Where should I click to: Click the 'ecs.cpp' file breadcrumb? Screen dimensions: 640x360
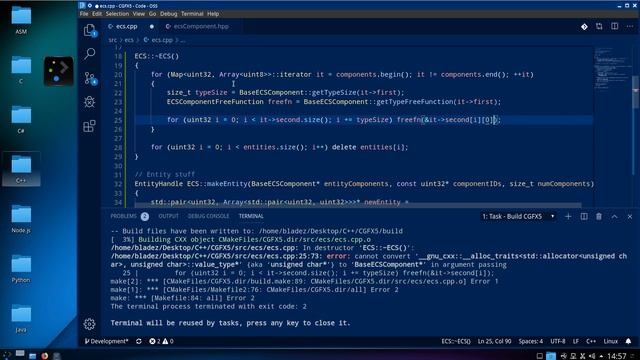pyautogui.click(x=158, y=40)
